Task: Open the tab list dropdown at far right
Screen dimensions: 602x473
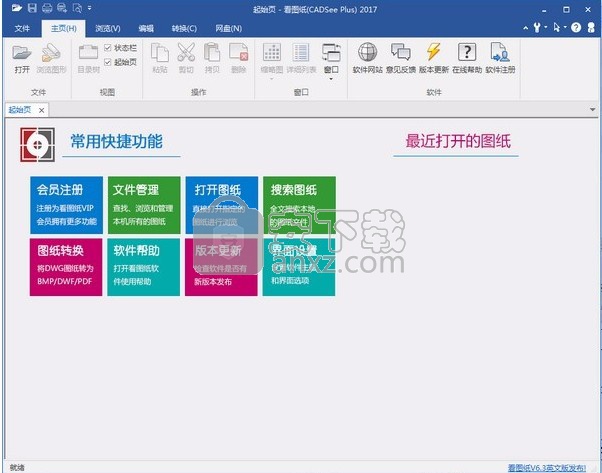Action: 592,110
